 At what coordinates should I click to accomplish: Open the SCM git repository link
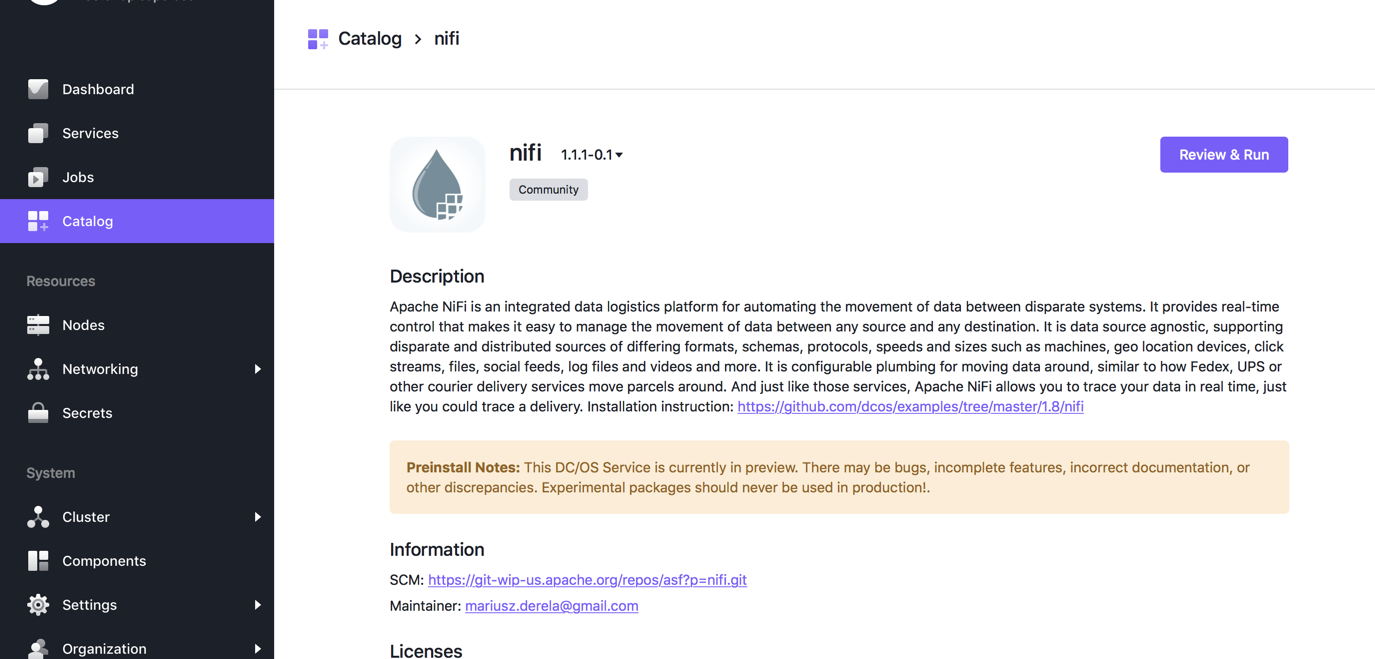[587, 580]
